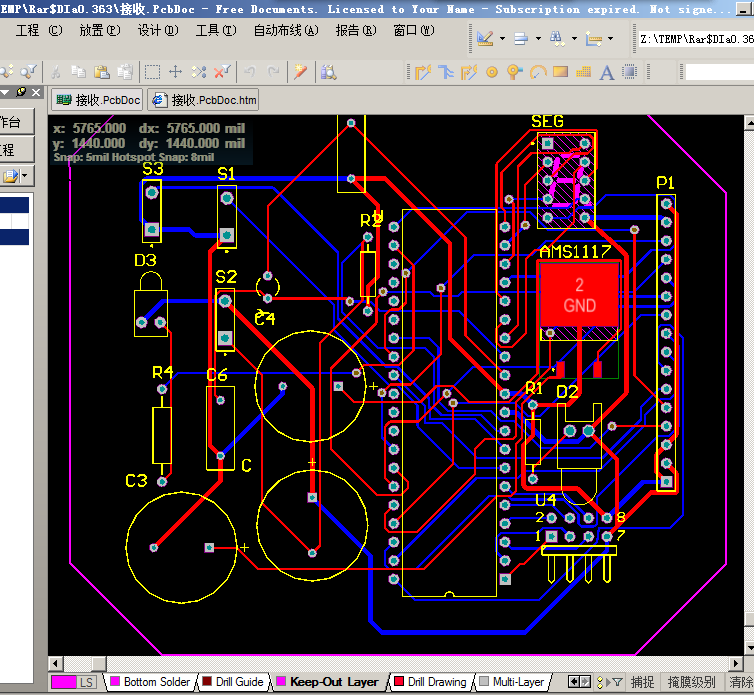Click the Paste clipboard icon

(101, 72)
